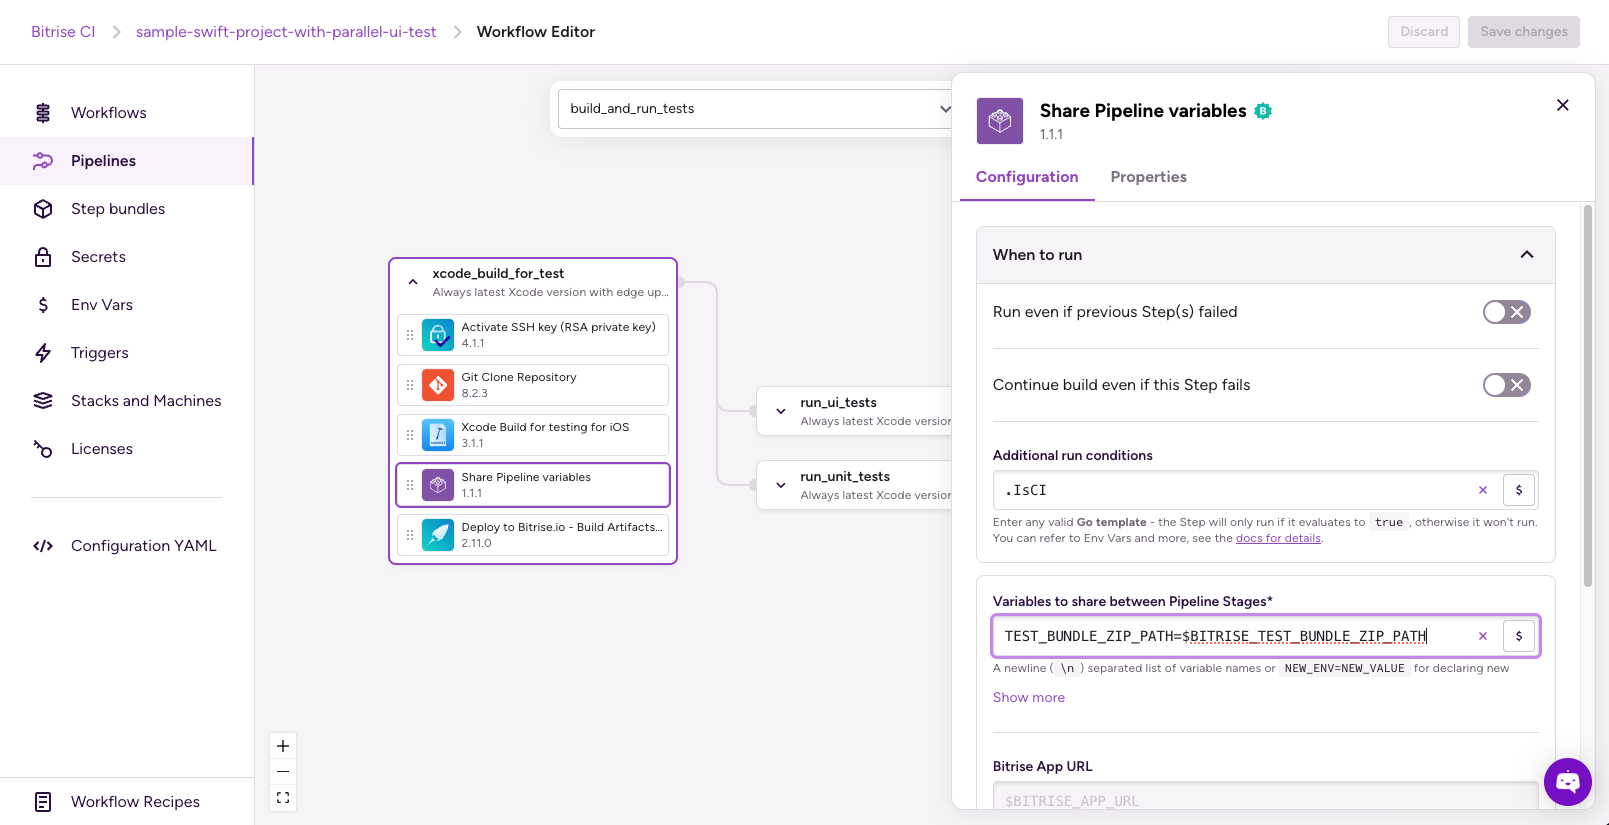This screenshot has width=1609, height=825.
Task: Insert variable into Additional run conditions
Action: pyautogui.click(x=1519, y=490)
